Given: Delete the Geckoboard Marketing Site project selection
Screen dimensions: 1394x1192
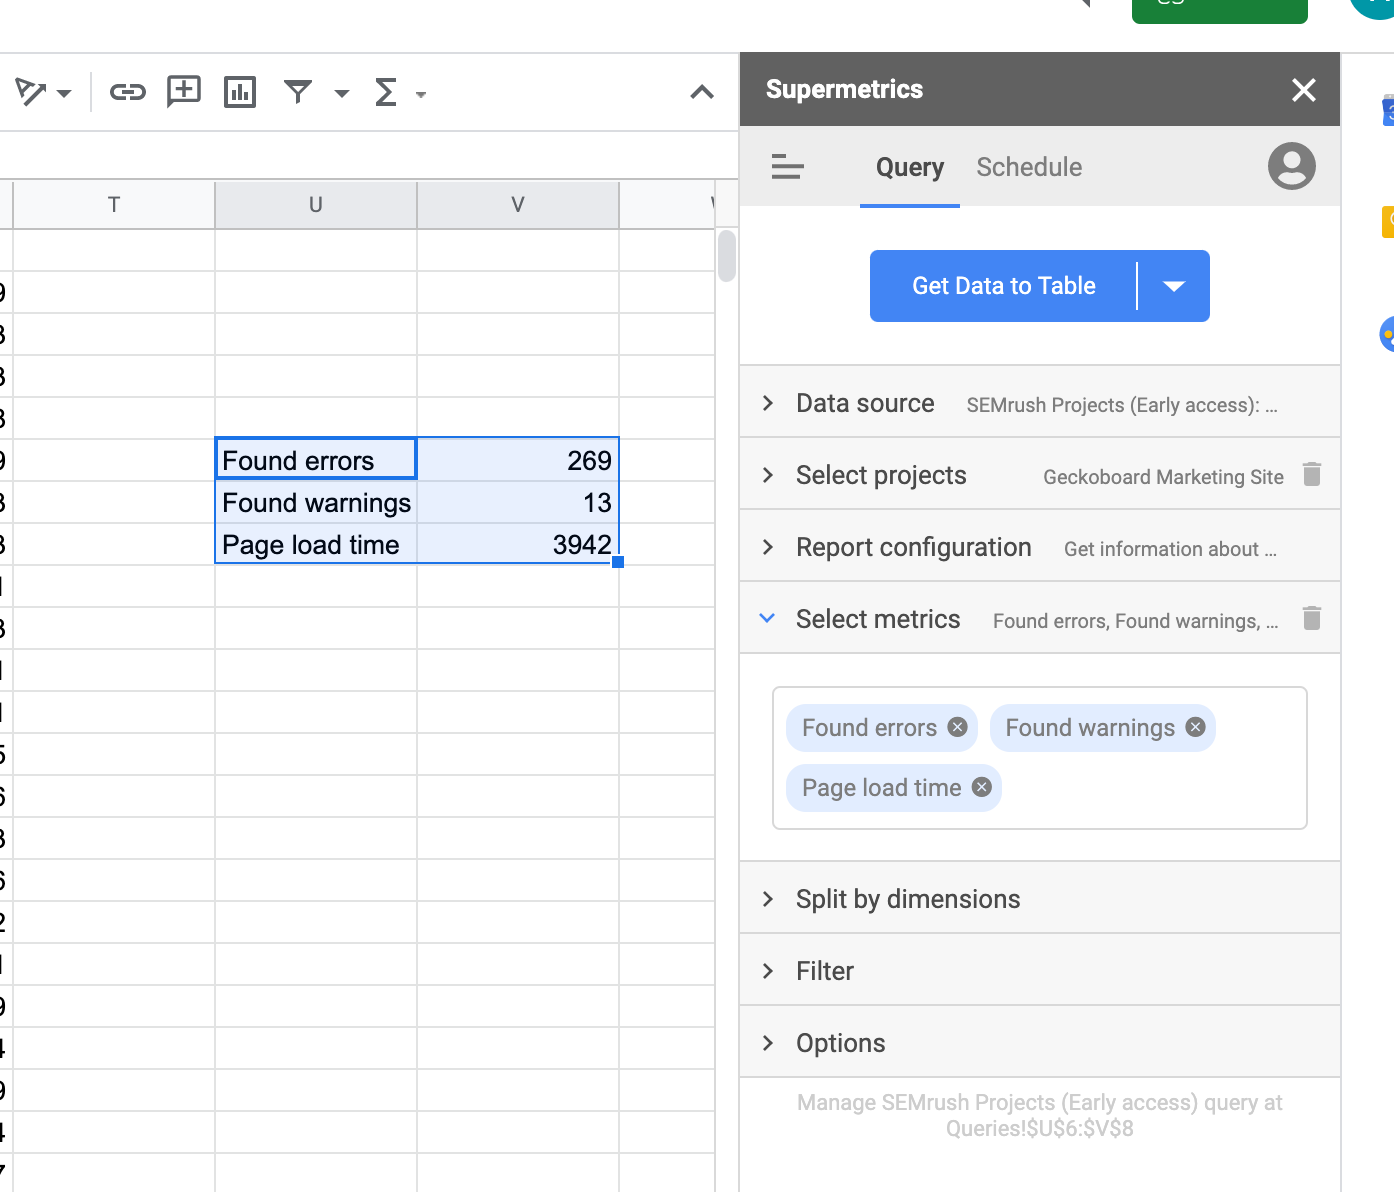Looking at the screenshot, I should click(1312, 475).
